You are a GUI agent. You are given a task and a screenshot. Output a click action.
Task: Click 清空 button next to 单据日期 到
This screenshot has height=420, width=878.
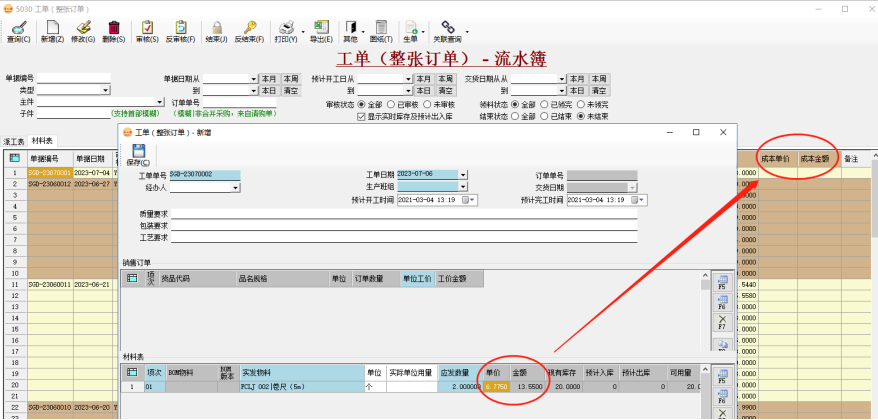point(290,91)
